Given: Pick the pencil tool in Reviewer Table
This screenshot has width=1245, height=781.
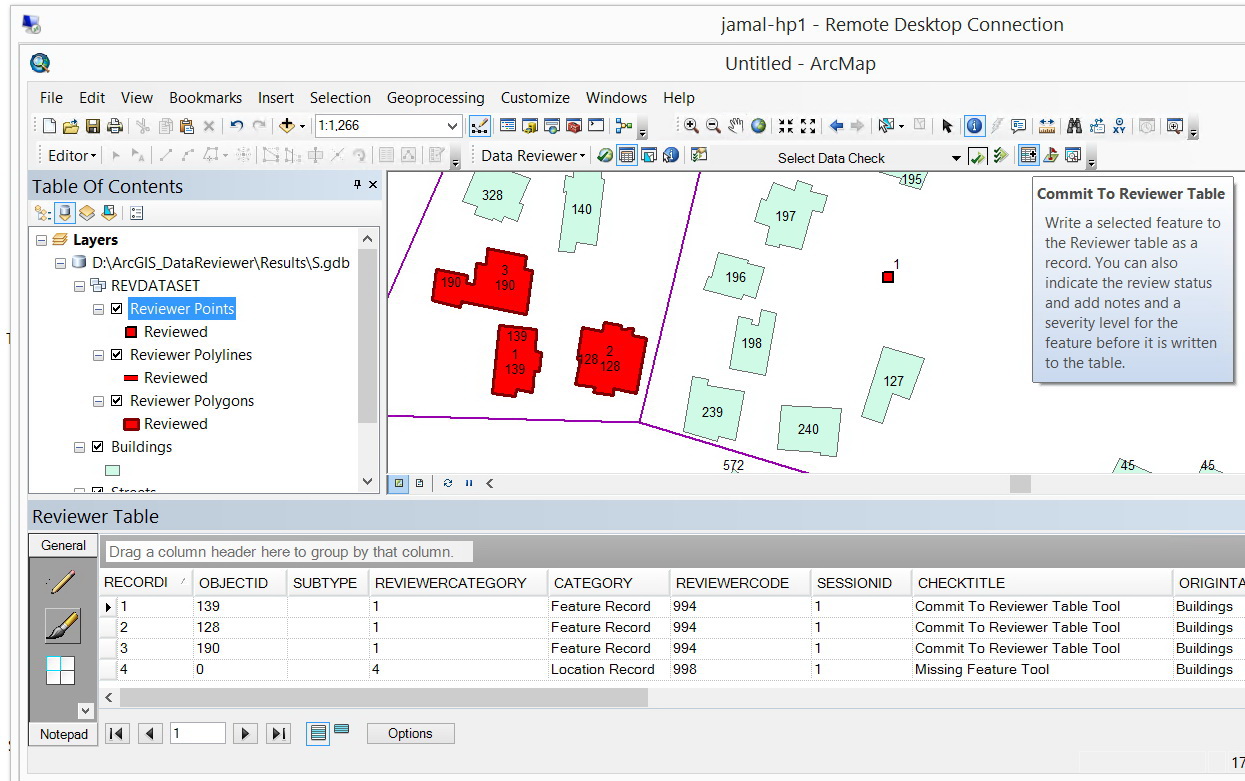Looking at the screenshot, I should pos(62,581).
